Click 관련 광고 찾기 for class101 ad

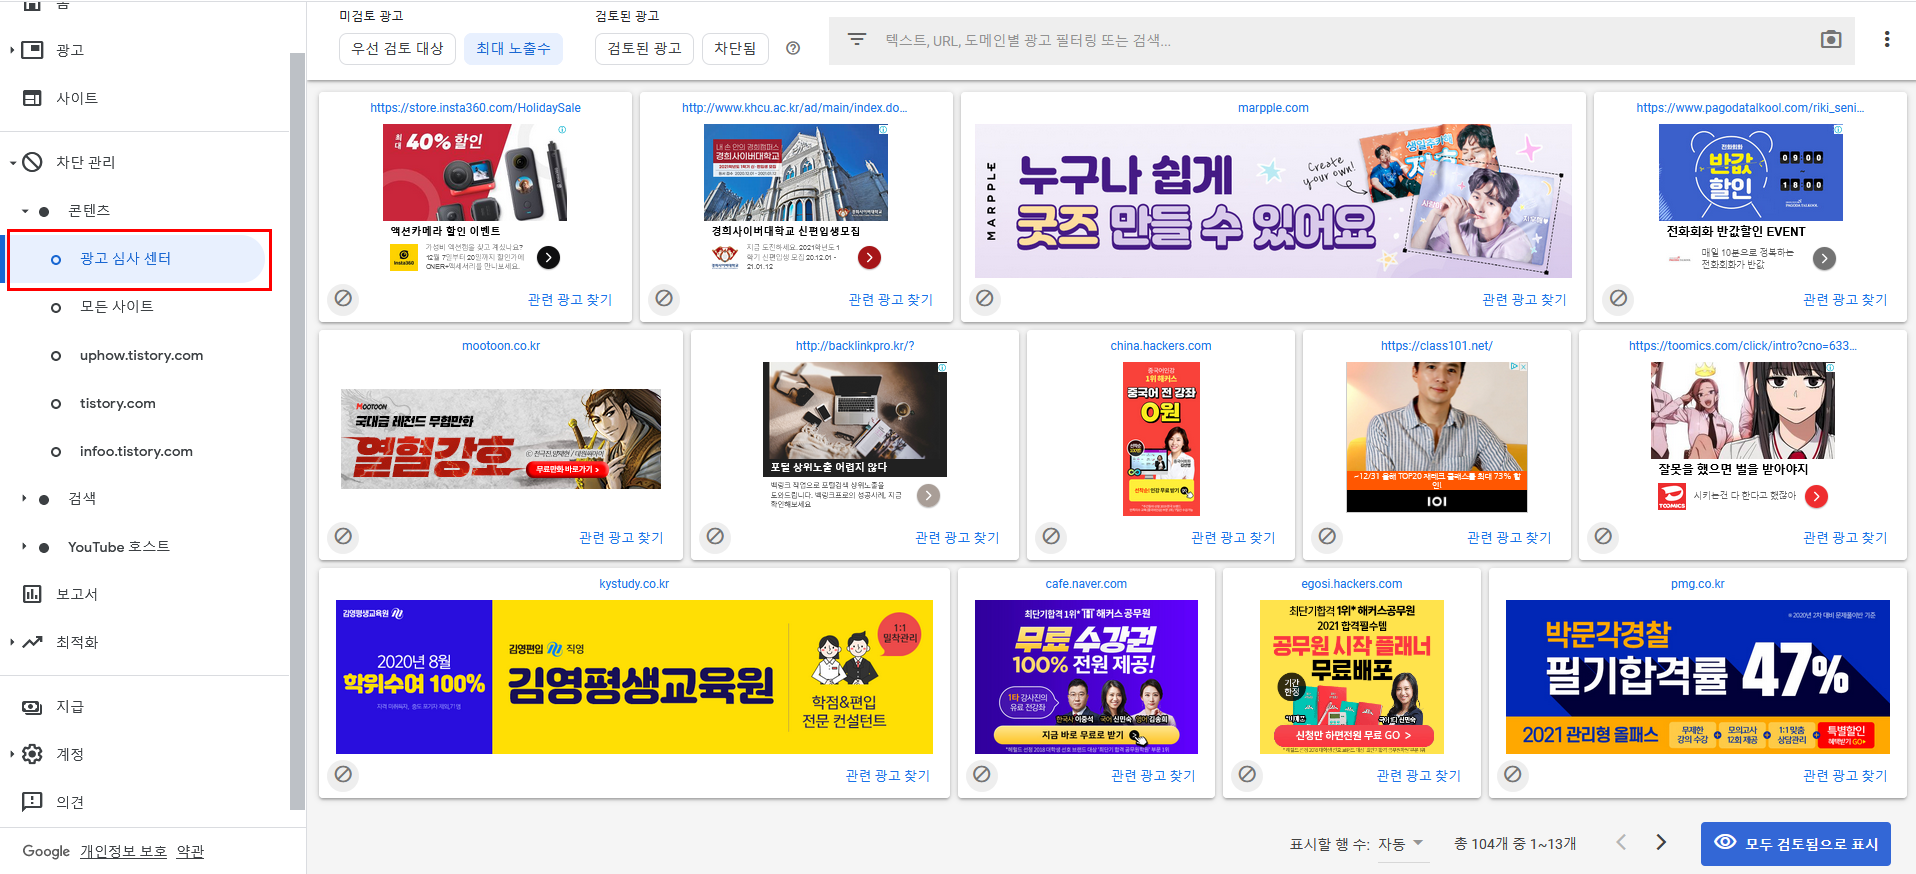(x=1509, y=537)
